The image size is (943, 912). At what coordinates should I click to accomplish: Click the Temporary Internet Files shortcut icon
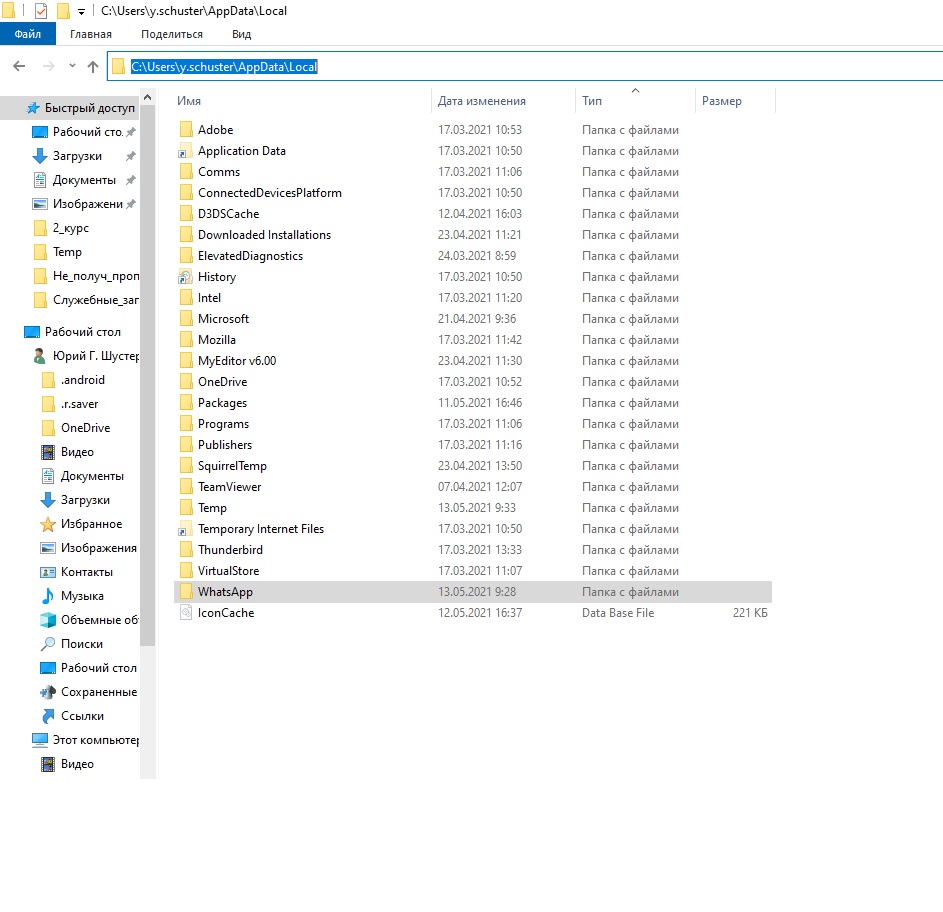click(x=186, y=529)
